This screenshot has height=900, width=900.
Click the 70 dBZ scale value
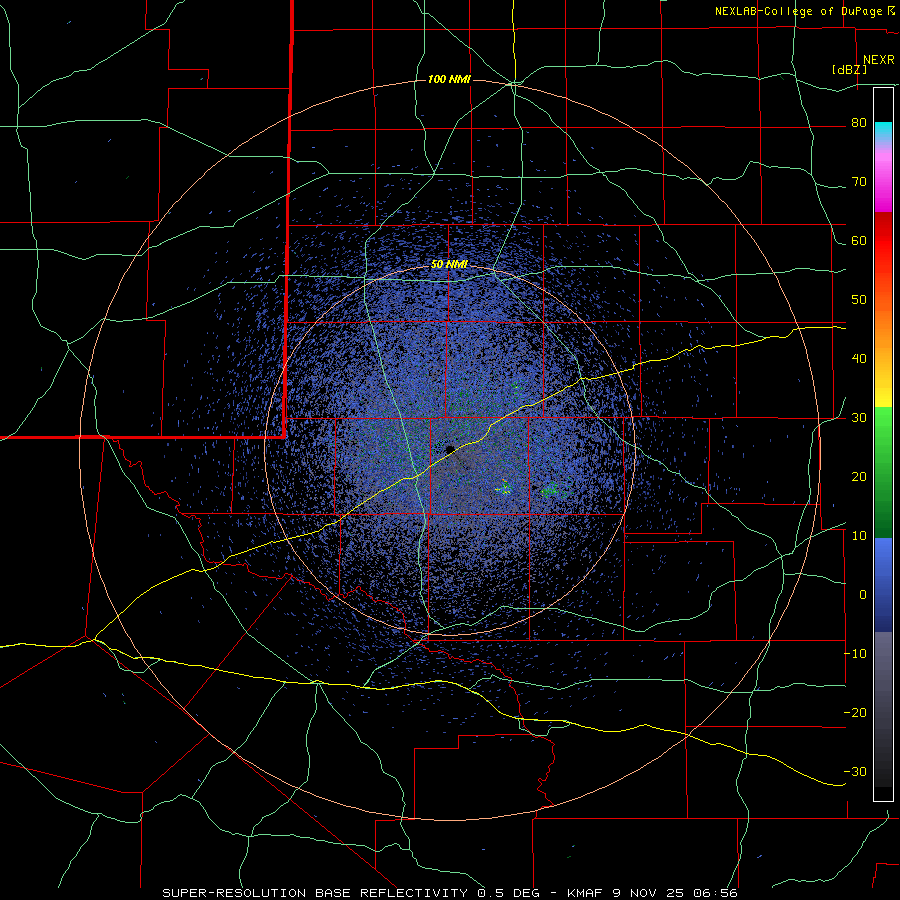point(859,182)
